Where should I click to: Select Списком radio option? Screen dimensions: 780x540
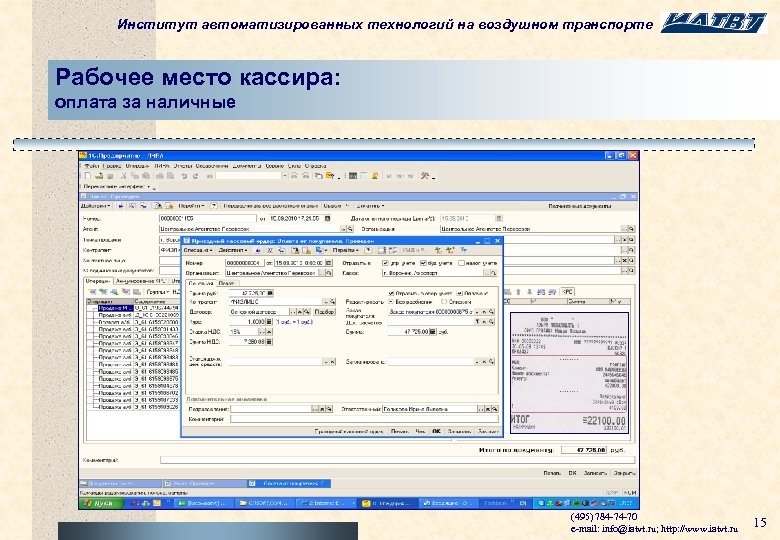coord(444,302)
